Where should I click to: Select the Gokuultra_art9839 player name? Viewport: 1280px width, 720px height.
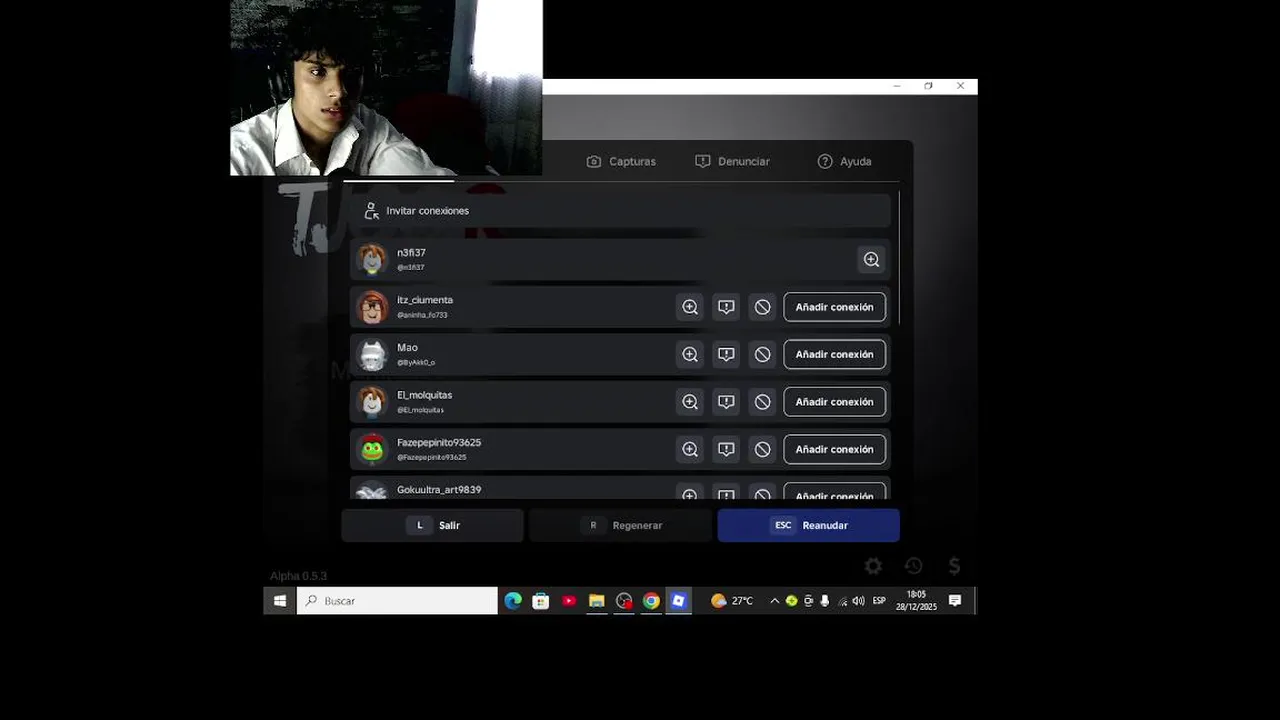[439, 490]
